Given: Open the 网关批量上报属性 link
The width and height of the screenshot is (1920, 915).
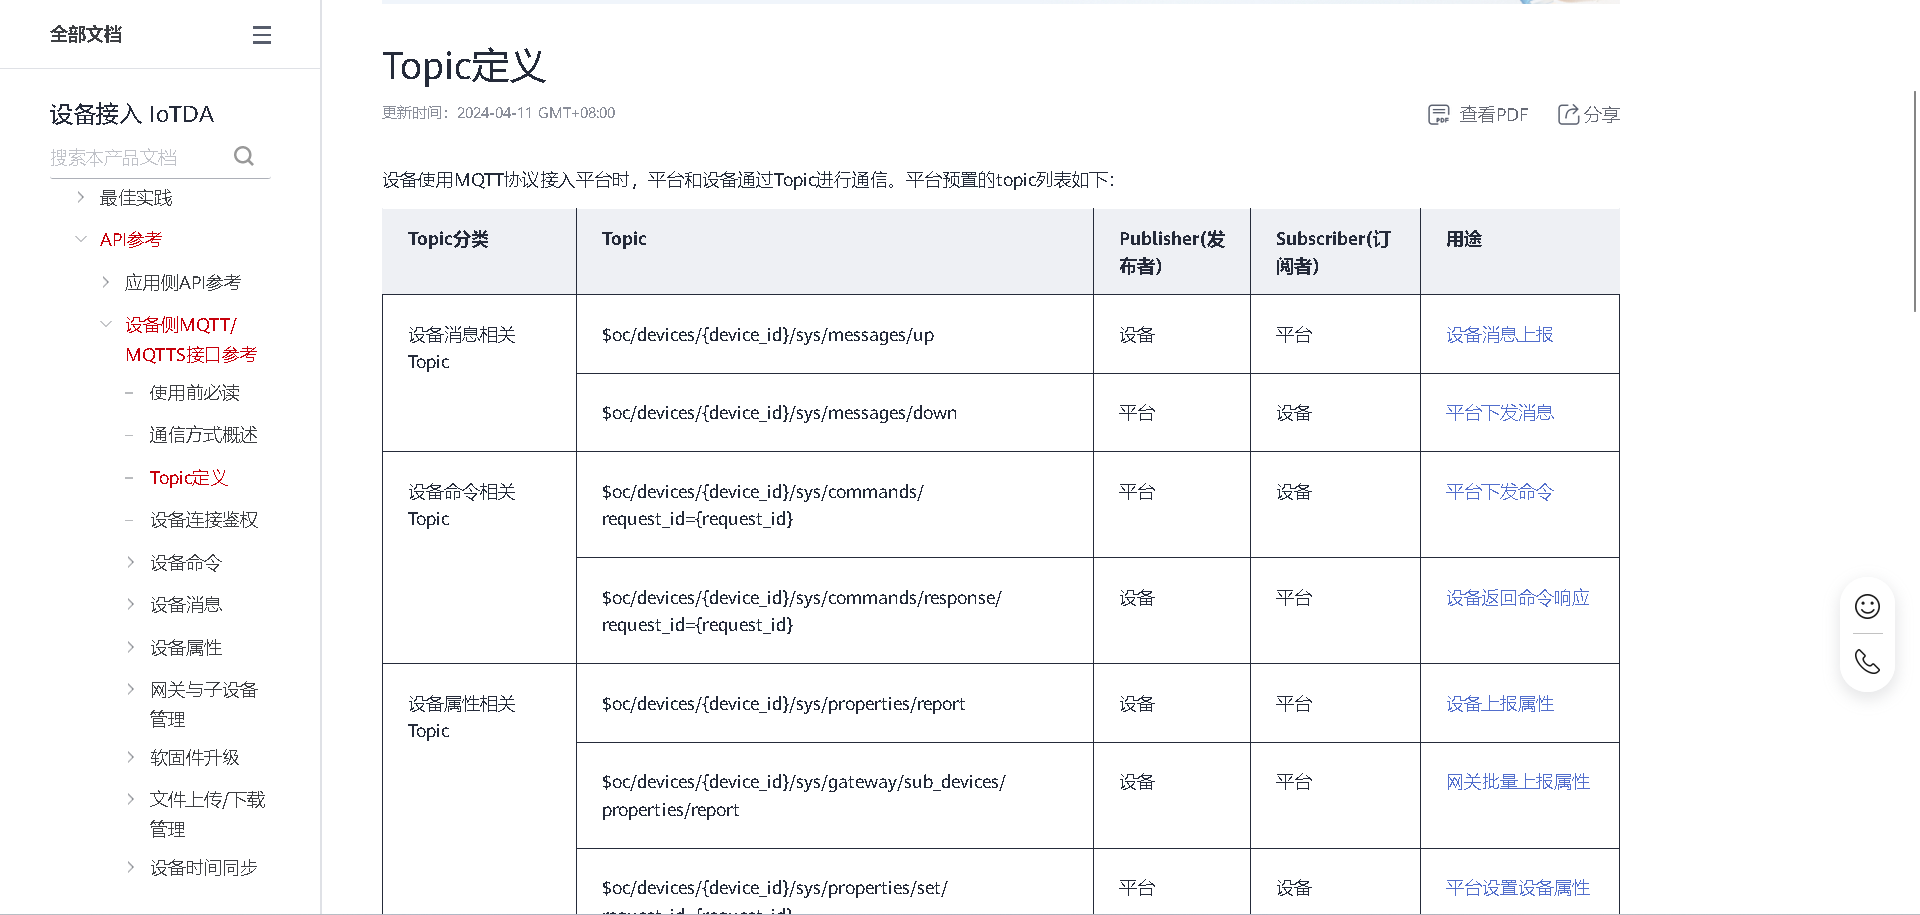Looking at the screenshot, I should pyautogui.click(x=1518, y=781).
